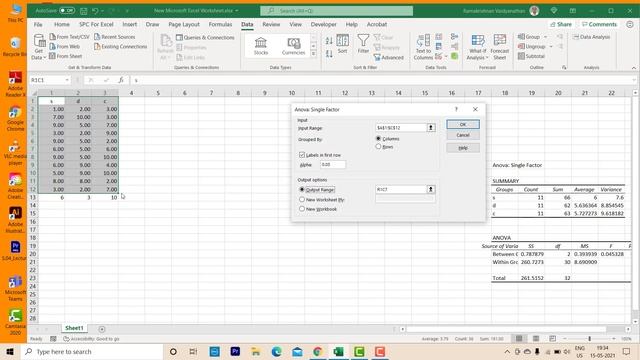Switch to Page Break Preview view
This screenshot has width=640, height=360.
(552, 338)
